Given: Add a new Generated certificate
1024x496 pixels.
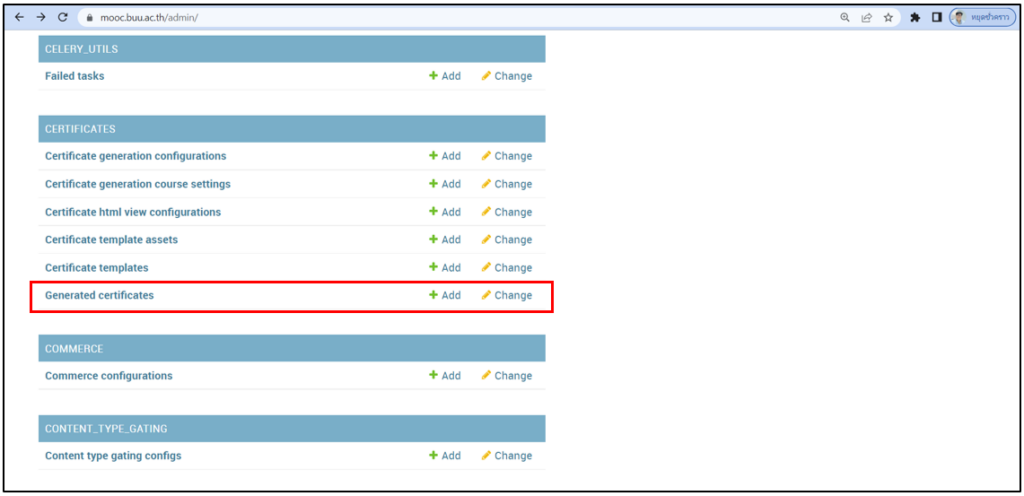Looking at the screenshot, I should click(445, 296).
